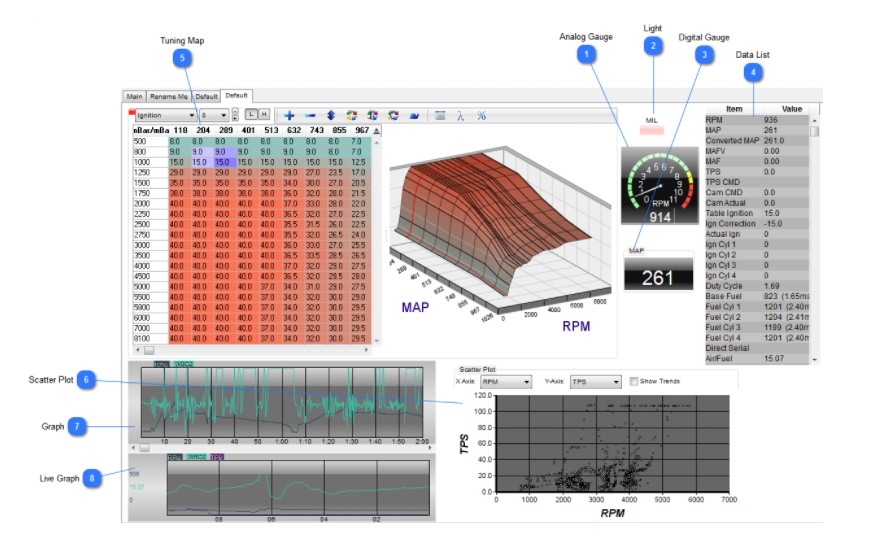Open the Ignition table dropdown
The height and width of the screenshot is (554, 884).
coord(165,116)
